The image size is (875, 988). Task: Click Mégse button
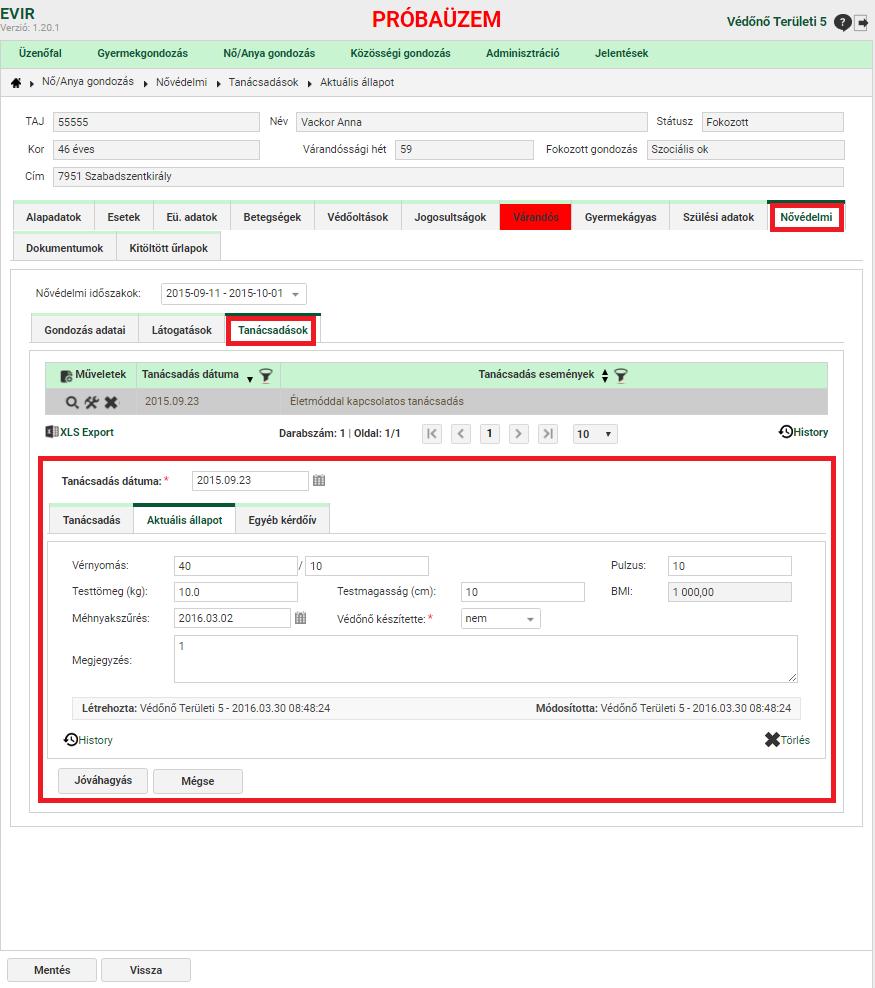pos(198,781)
